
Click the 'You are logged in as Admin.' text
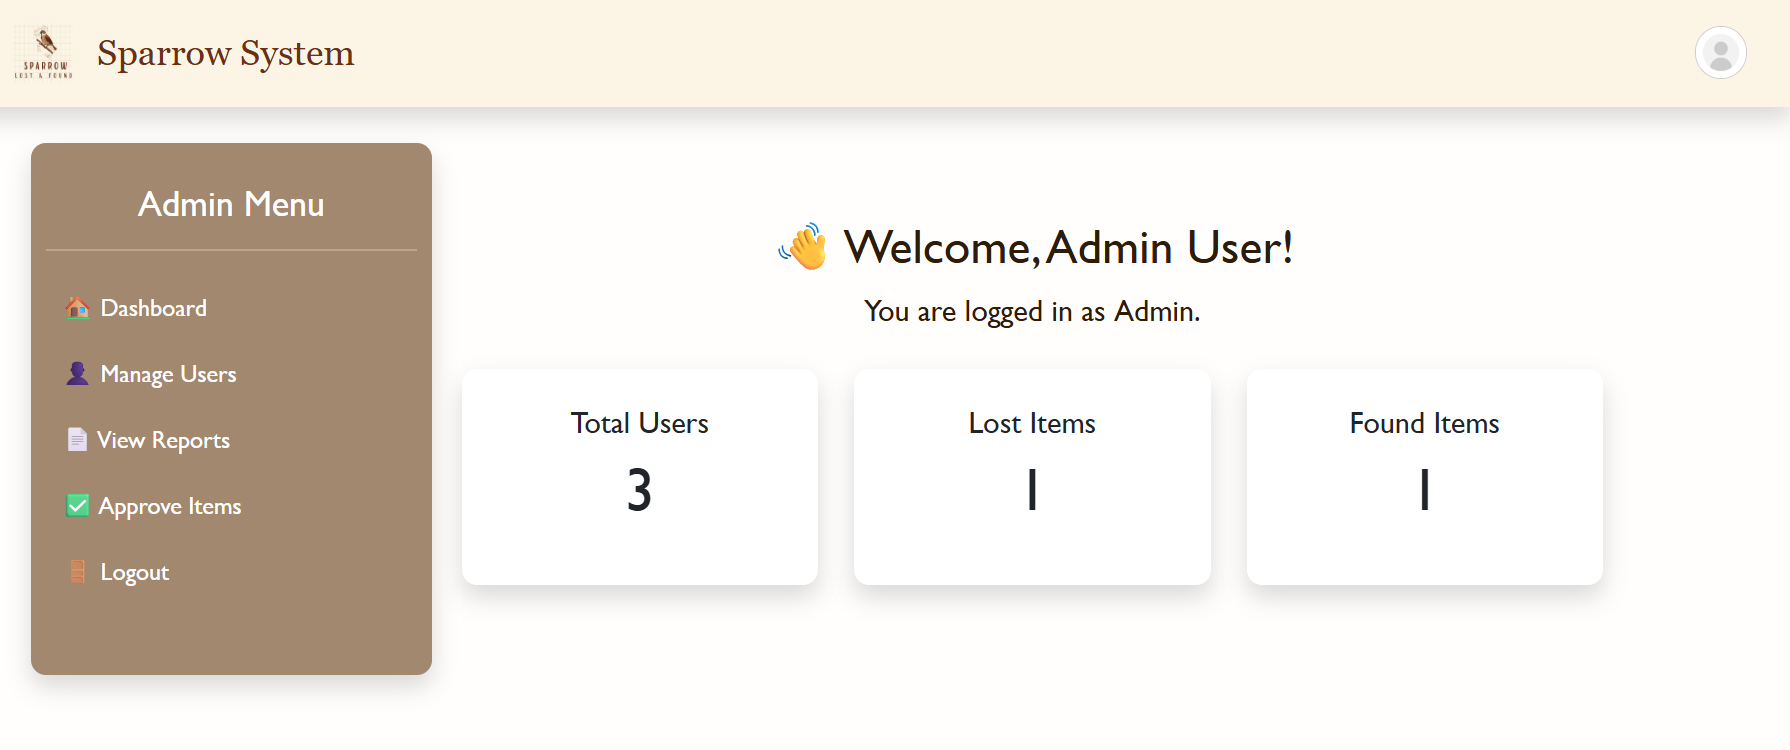click(1032, 312)
